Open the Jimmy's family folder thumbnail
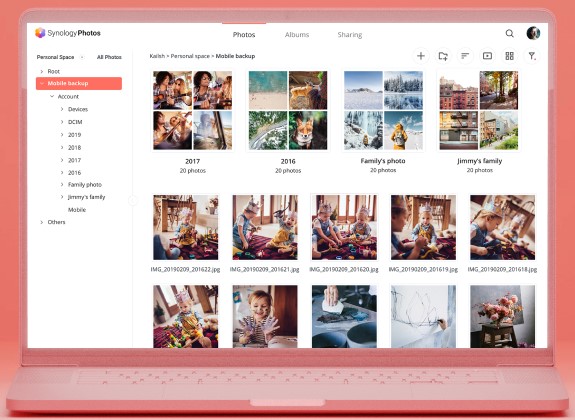This screenshot has width=575, height=420. pos(479,110)
